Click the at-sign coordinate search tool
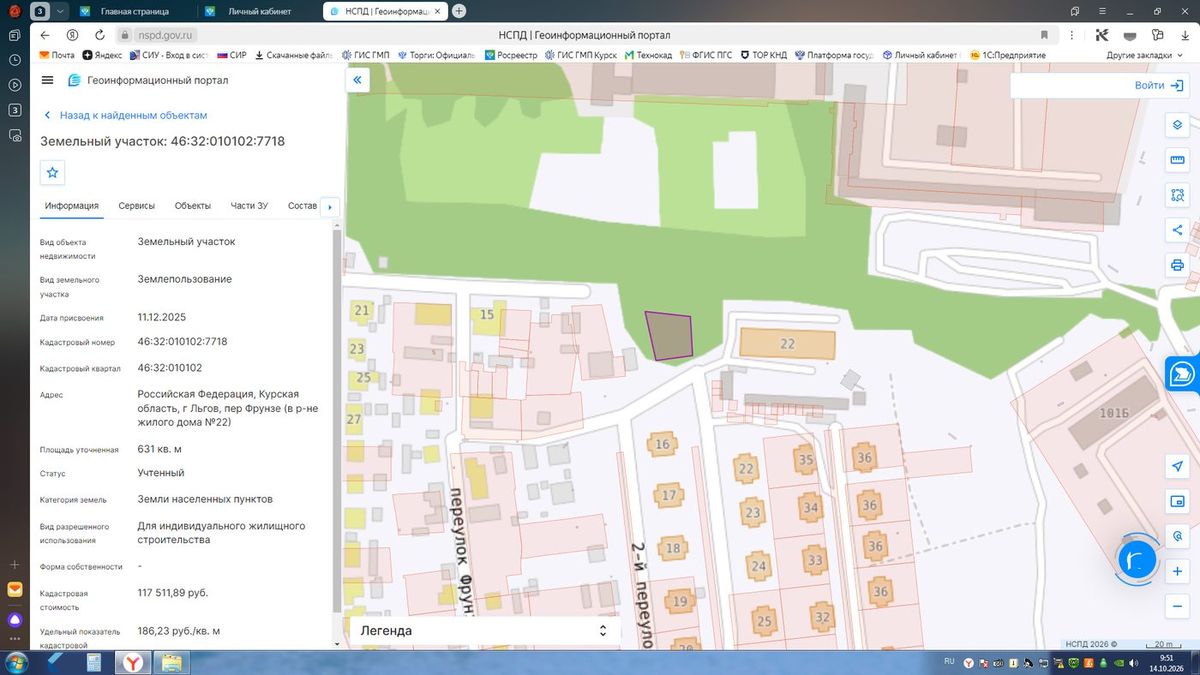Viewport: 1200px width, 675px height. pos(1177,537)
